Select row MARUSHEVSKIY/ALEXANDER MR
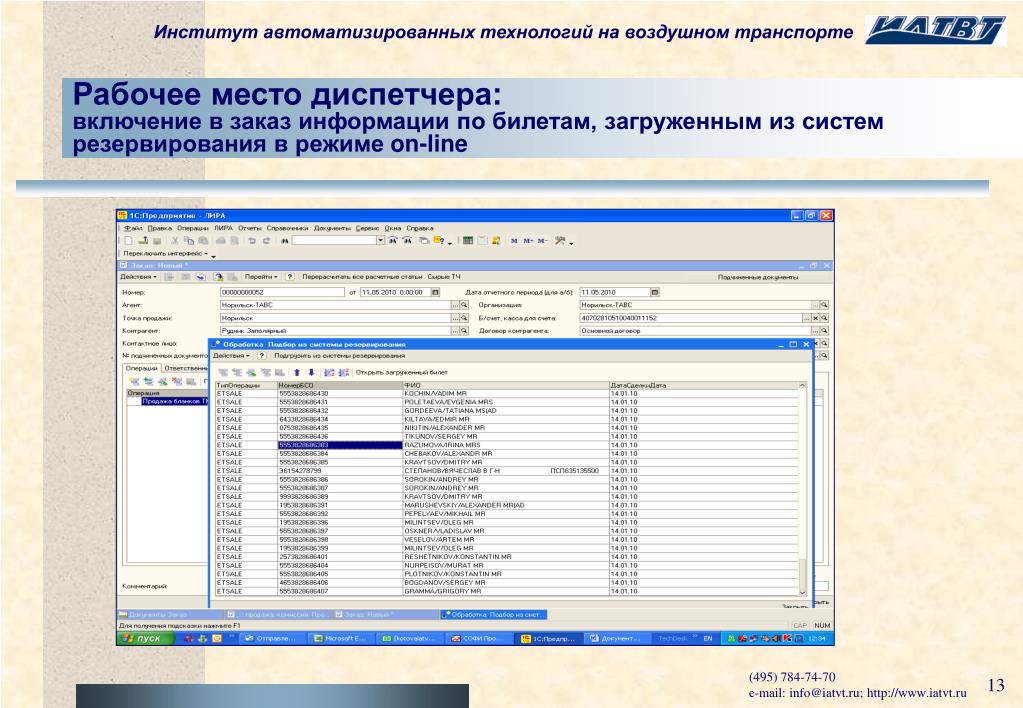The height and width of the screenshot is (708, 1023). click(x=506, y=505)
